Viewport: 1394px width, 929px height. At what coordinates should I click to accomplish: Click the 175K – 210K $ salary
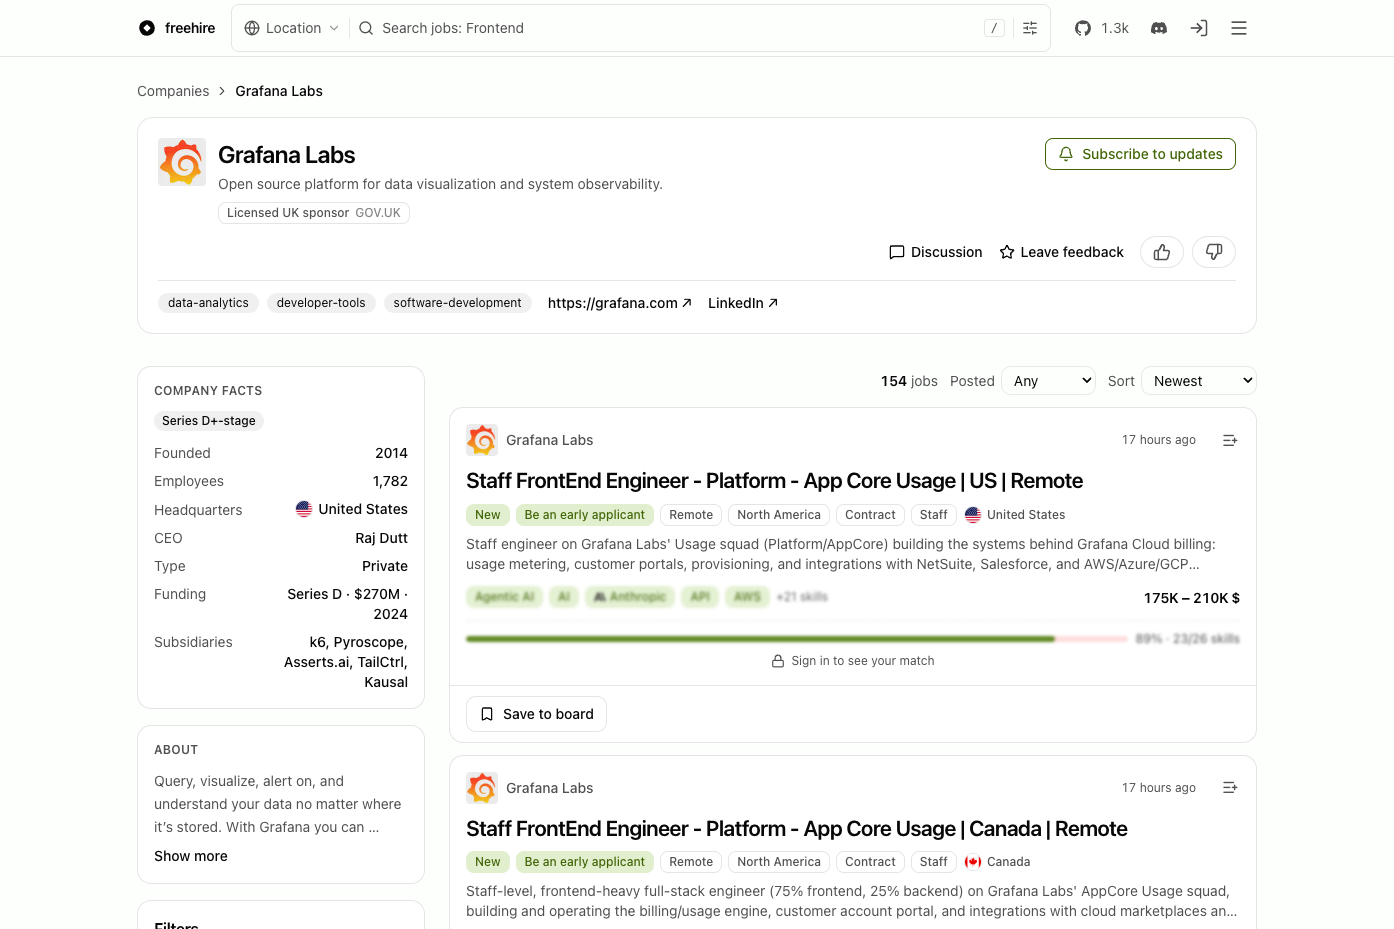pyautogui.click(x=1192, y=598)
